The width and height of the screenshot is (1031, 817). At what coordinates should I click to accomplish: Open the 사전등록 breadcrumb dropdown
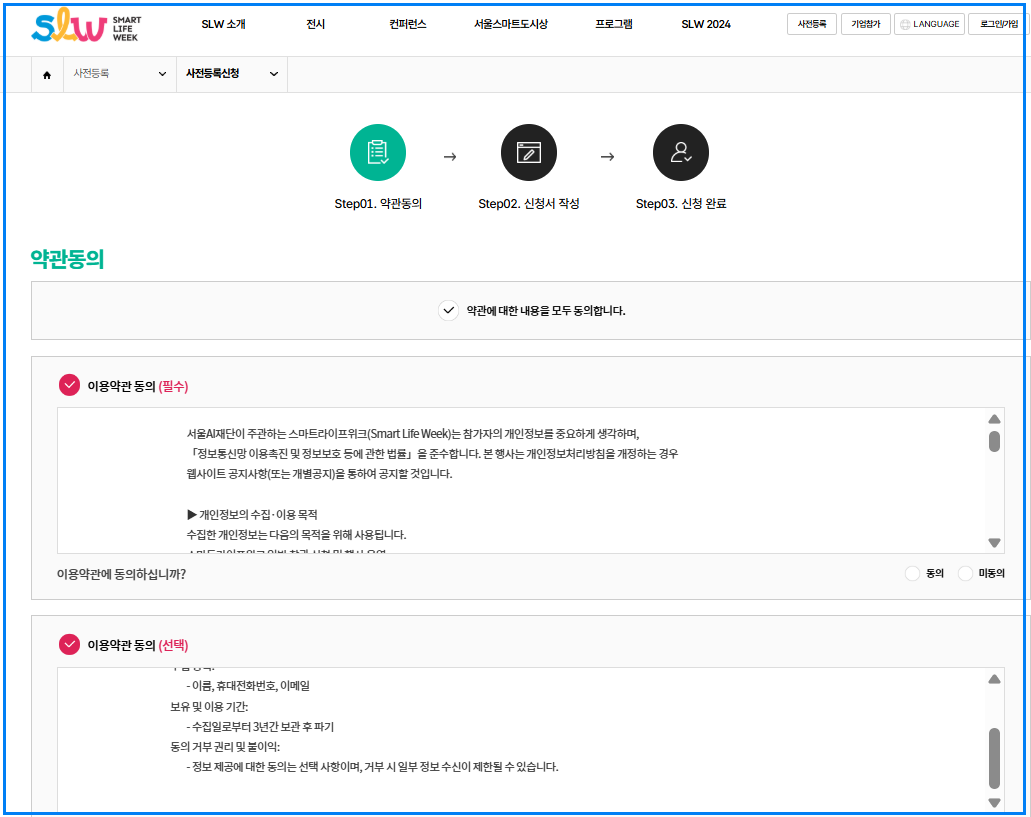(x=119, y=74)
